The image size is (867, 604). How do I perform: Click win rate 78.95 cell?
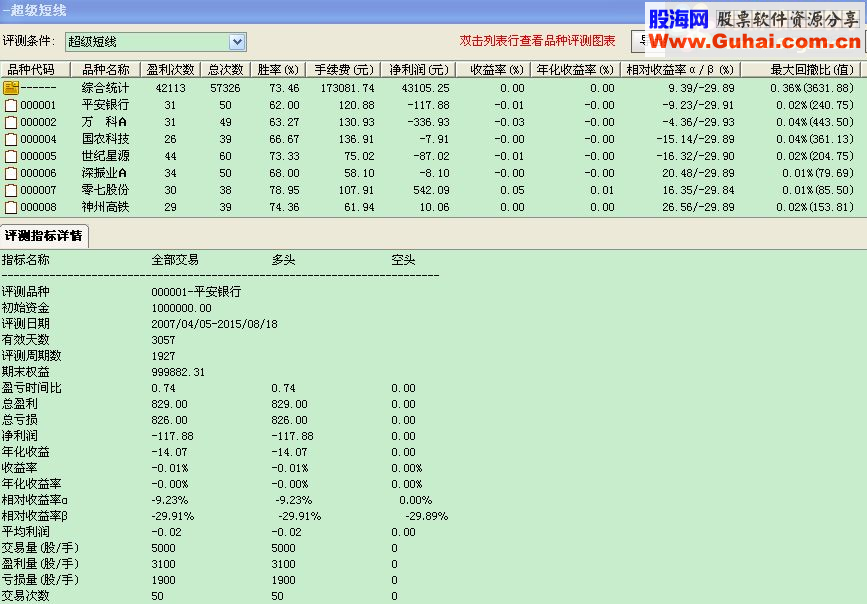[x=284, y=191]
